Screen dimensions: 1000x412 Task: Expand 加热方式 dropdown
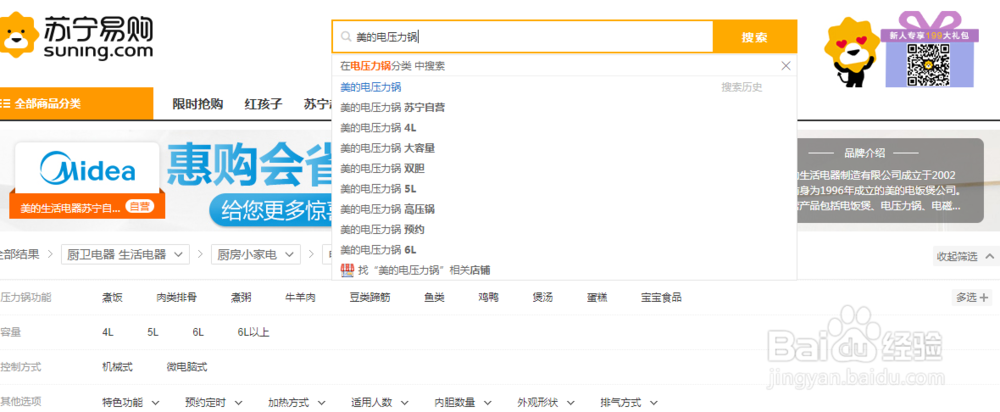[297, 402]
